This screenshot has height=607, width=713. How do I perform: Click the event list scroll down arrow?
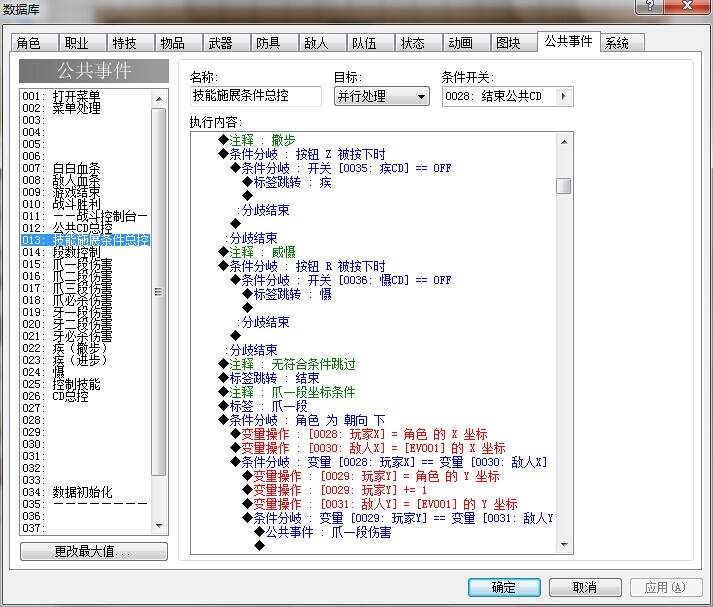point(159,526)
